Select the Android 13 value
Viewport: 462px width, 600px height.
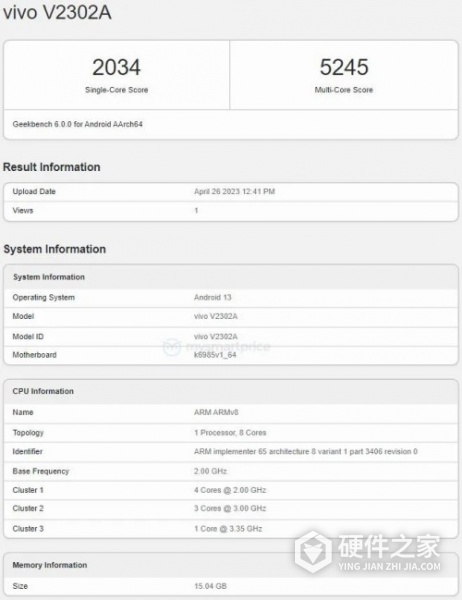click(x=213, y=297)
